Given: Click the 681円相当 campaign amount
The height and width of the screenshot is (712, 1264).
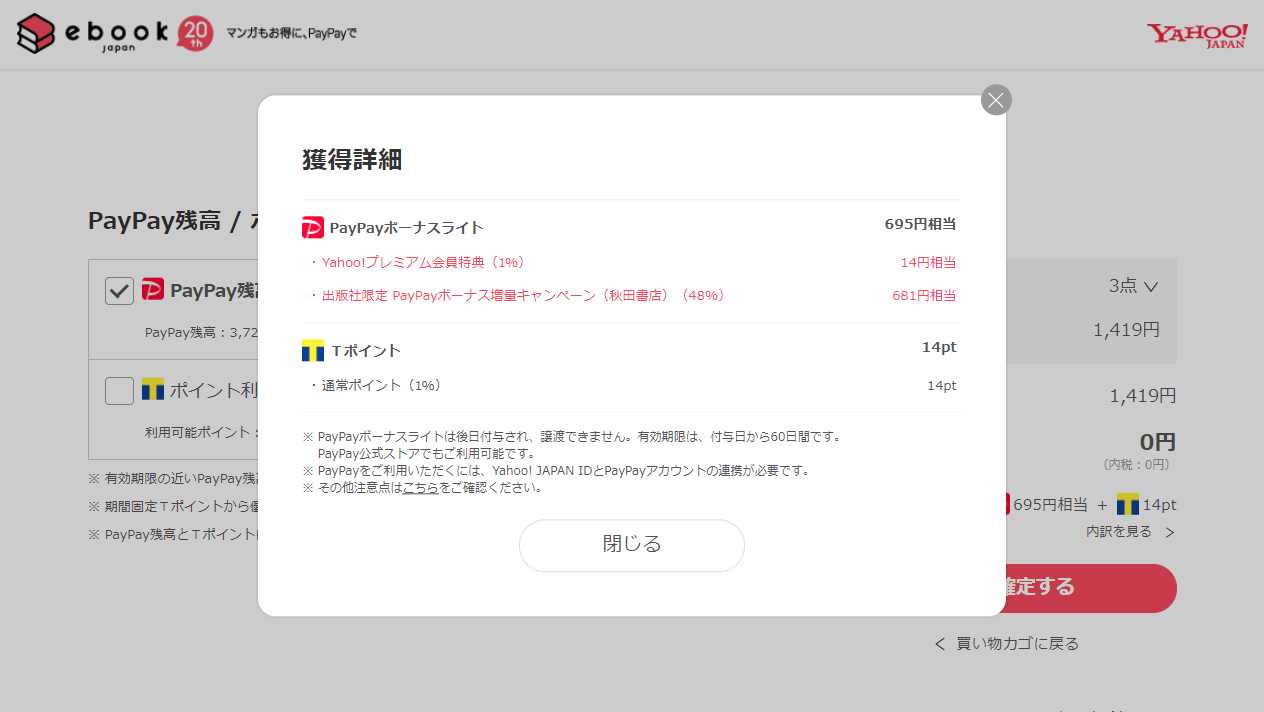Looking at the screenshot, I should tap(924, 295).
